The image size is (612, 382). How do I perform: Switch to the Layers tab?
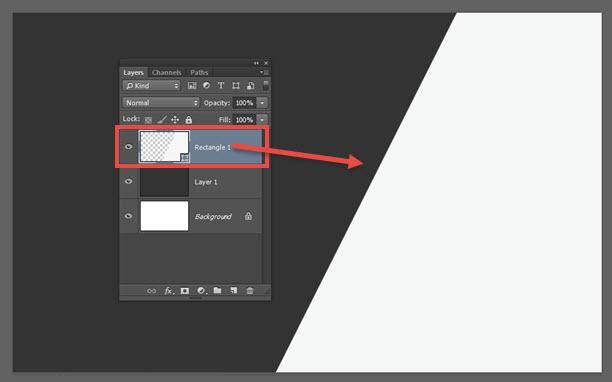(x=133, y=72)
